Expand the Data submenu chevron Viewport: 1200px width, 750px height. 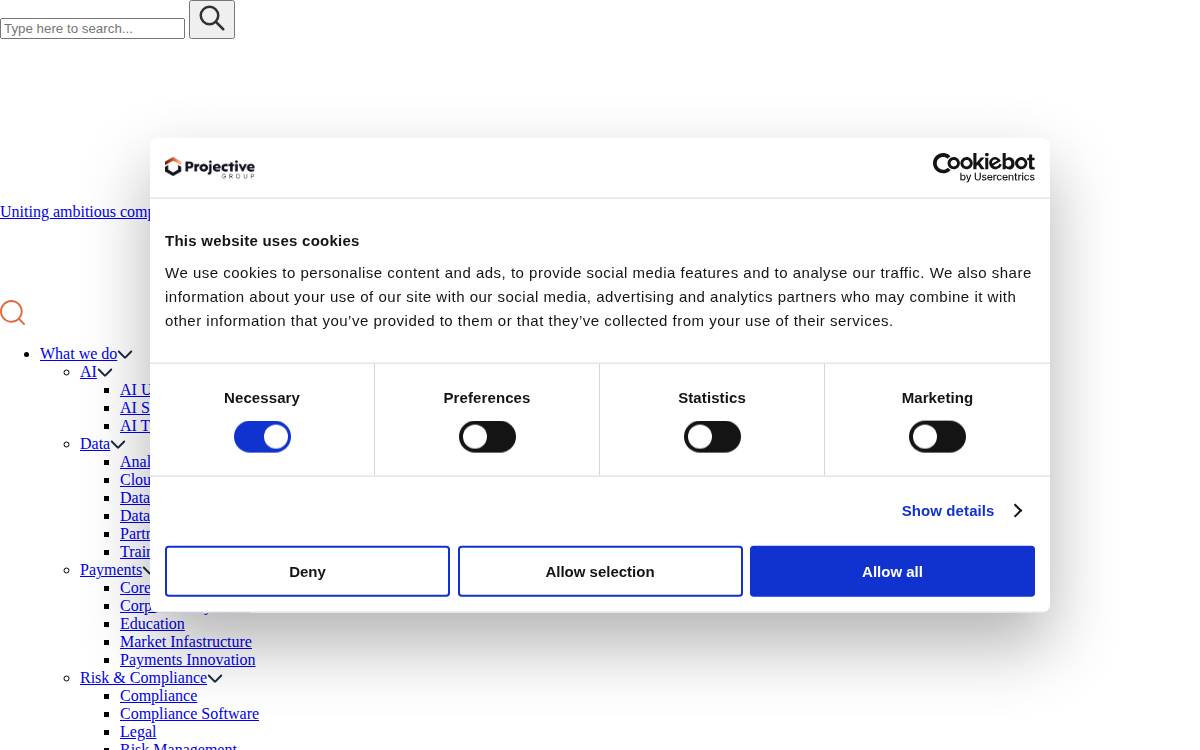point(118,445)
